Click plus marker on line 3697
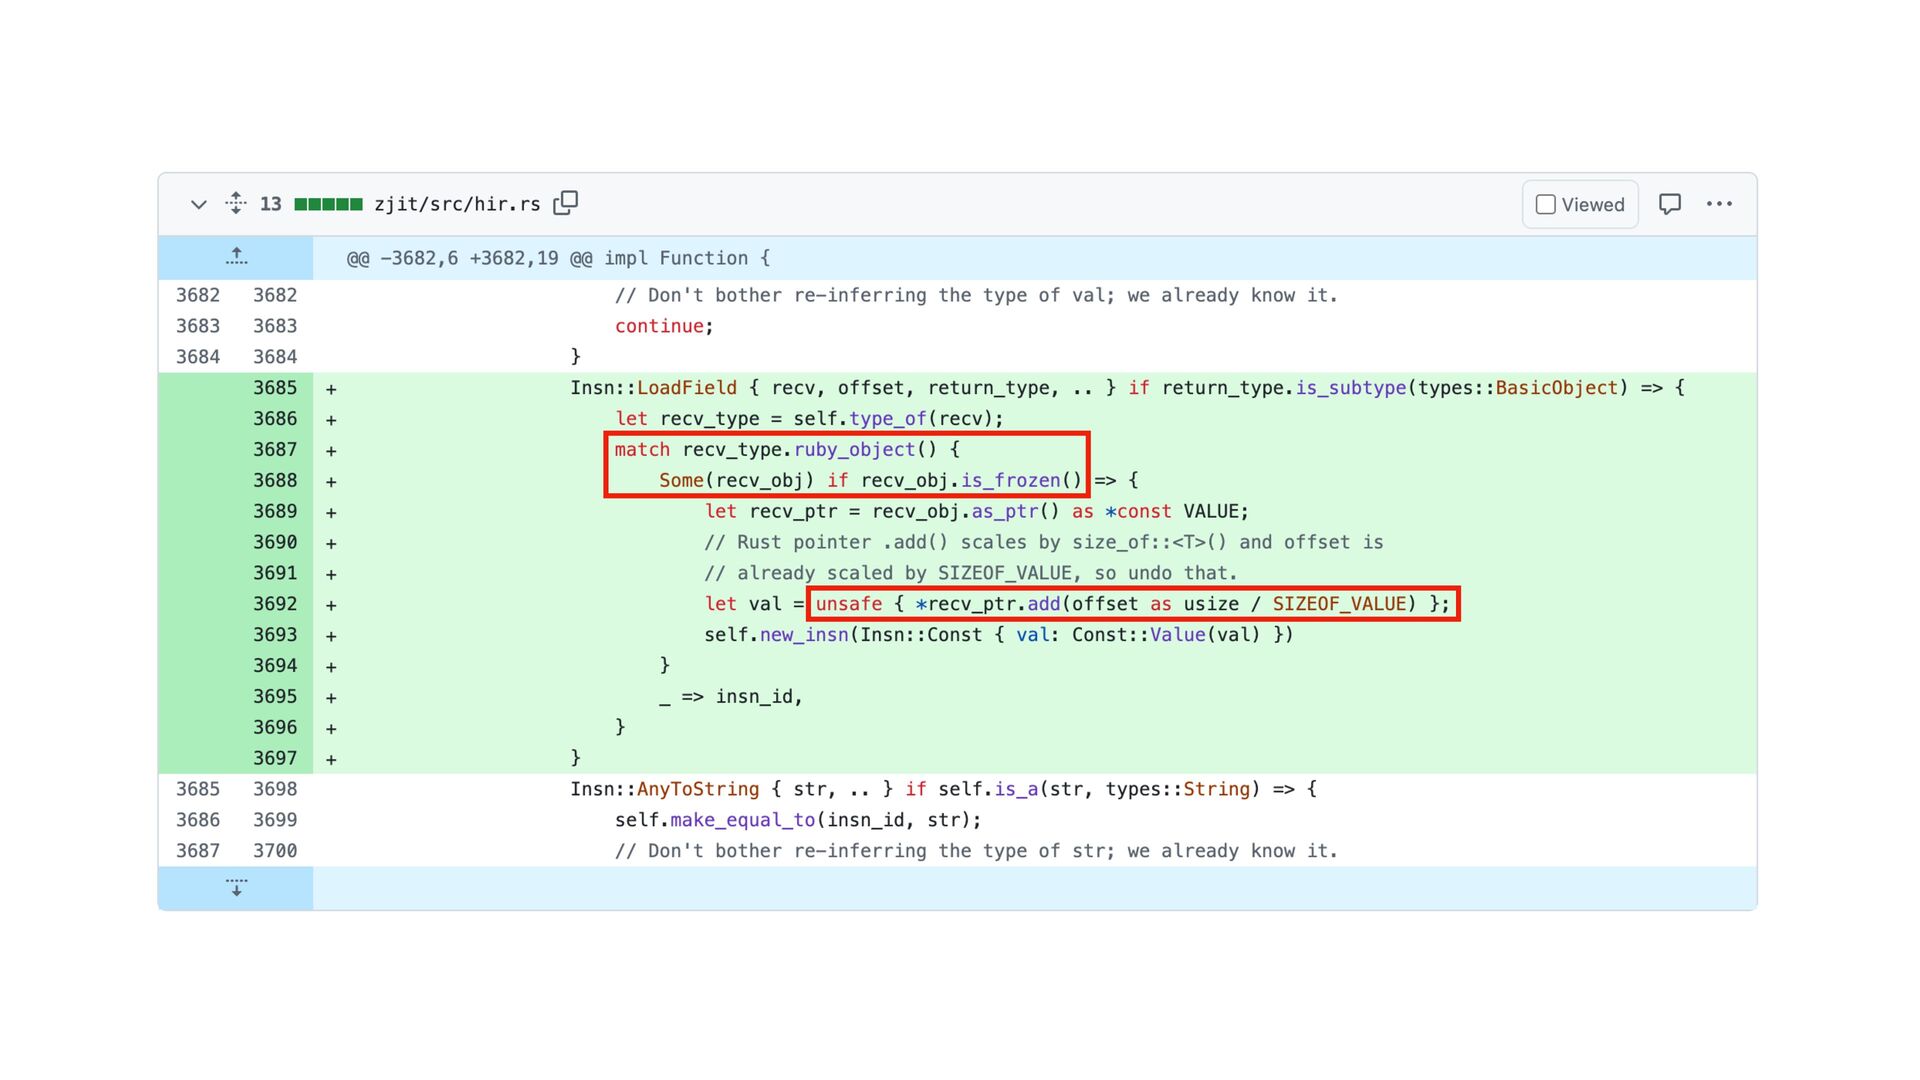The height and width of the screenshot is (1080, 1920). point(331,760)
